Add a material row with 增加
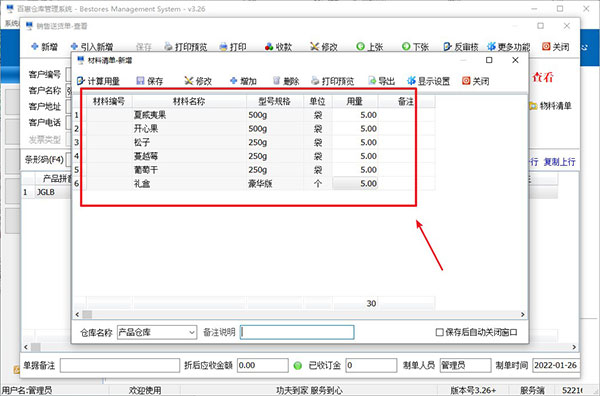Image resolution: width=600 pixels, height=396 pixels. pos(243,81)
